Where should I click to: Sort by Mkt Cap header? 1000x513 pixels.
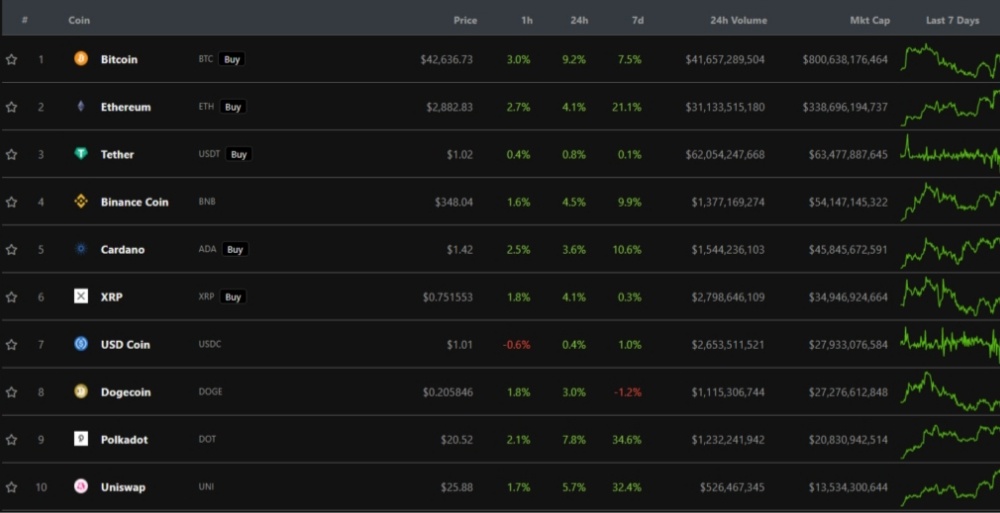click(870, 20)
